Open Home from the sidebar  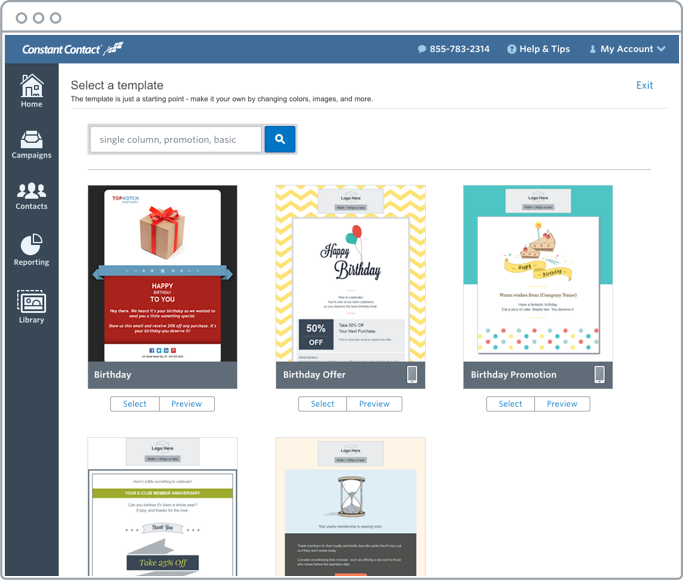point(31,90)
